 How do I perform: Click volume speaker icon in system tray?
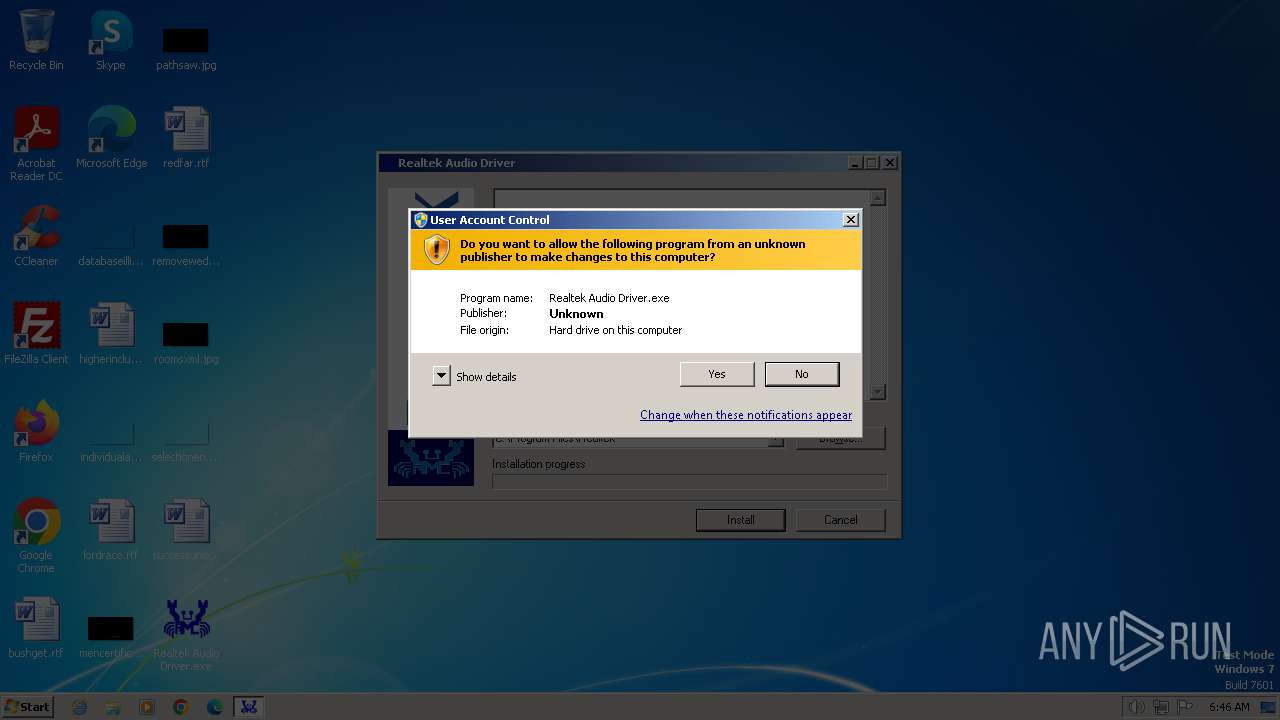coord(1136,707)
